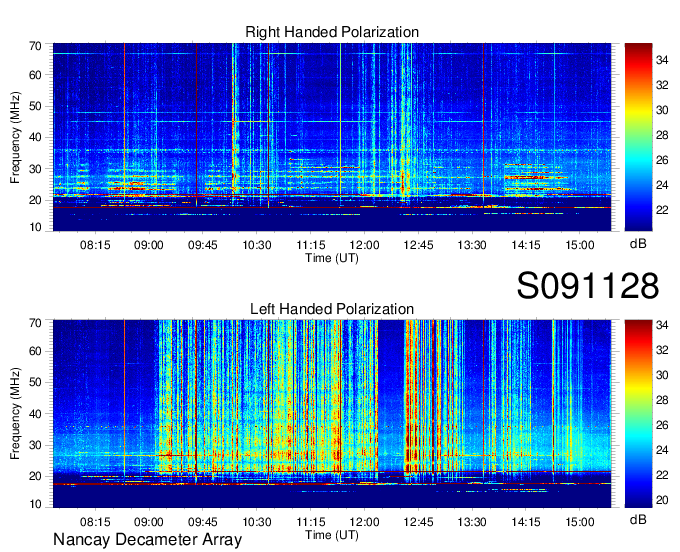680x552 pixels.
Task: Click the left-handed plot's dB color bar
Action: click(638, 413)
